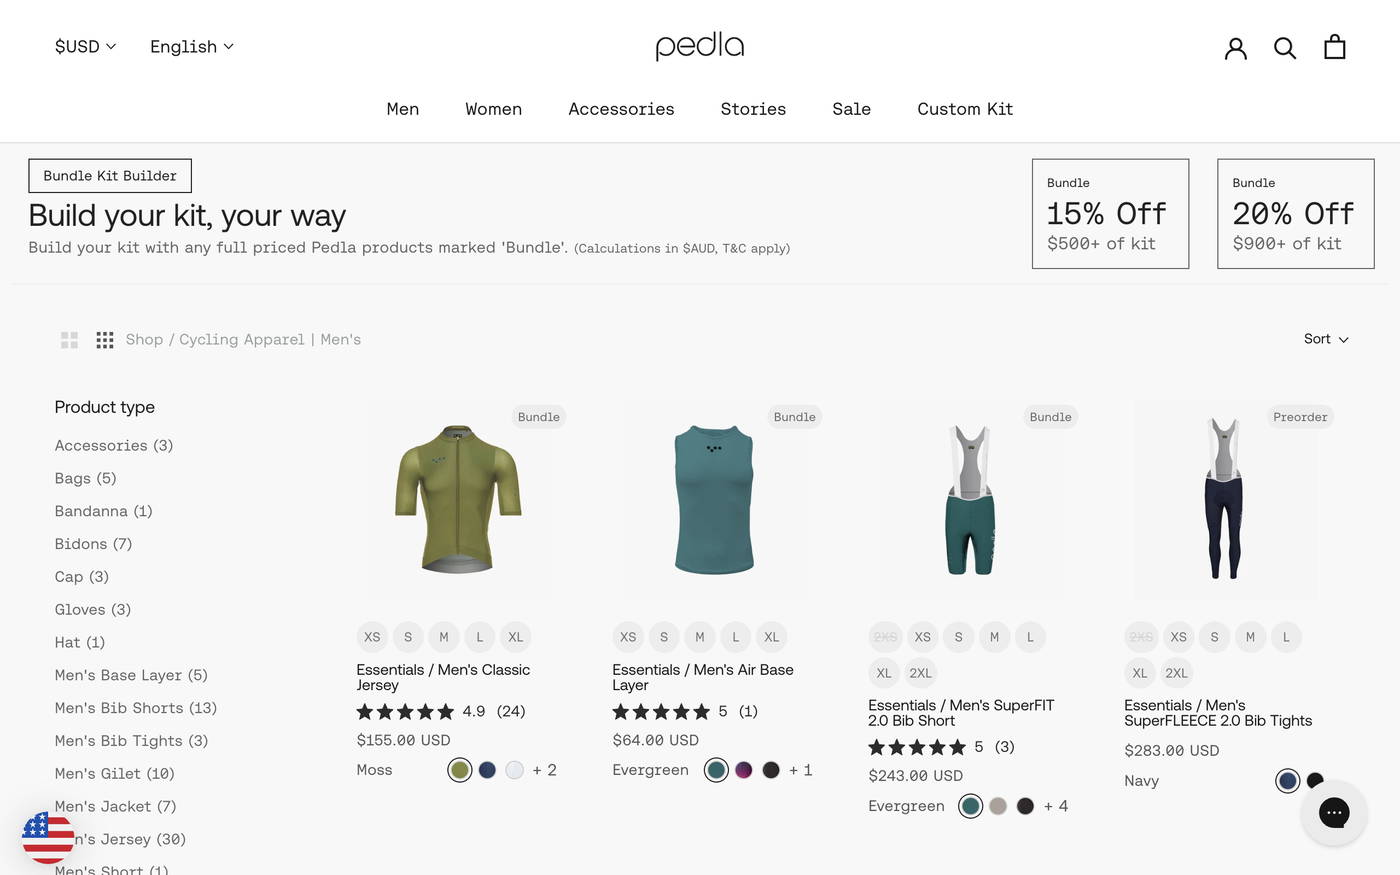This screenshot has height=875, width=1400.
Task: Select size M for the Classic Jersey
Action: (443, 637)
